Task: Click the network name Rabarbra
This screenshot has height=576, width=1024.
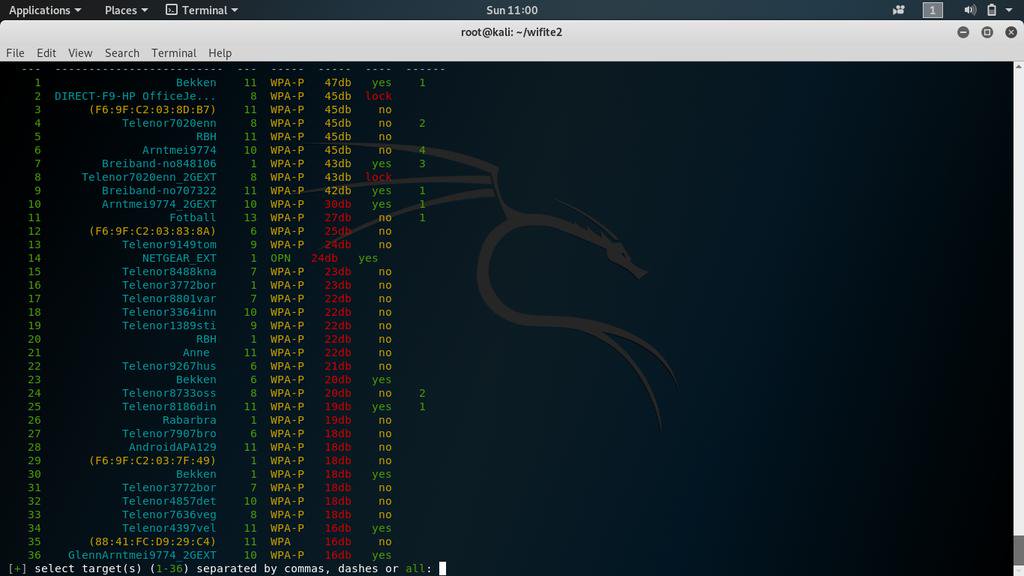Action: 189,420
